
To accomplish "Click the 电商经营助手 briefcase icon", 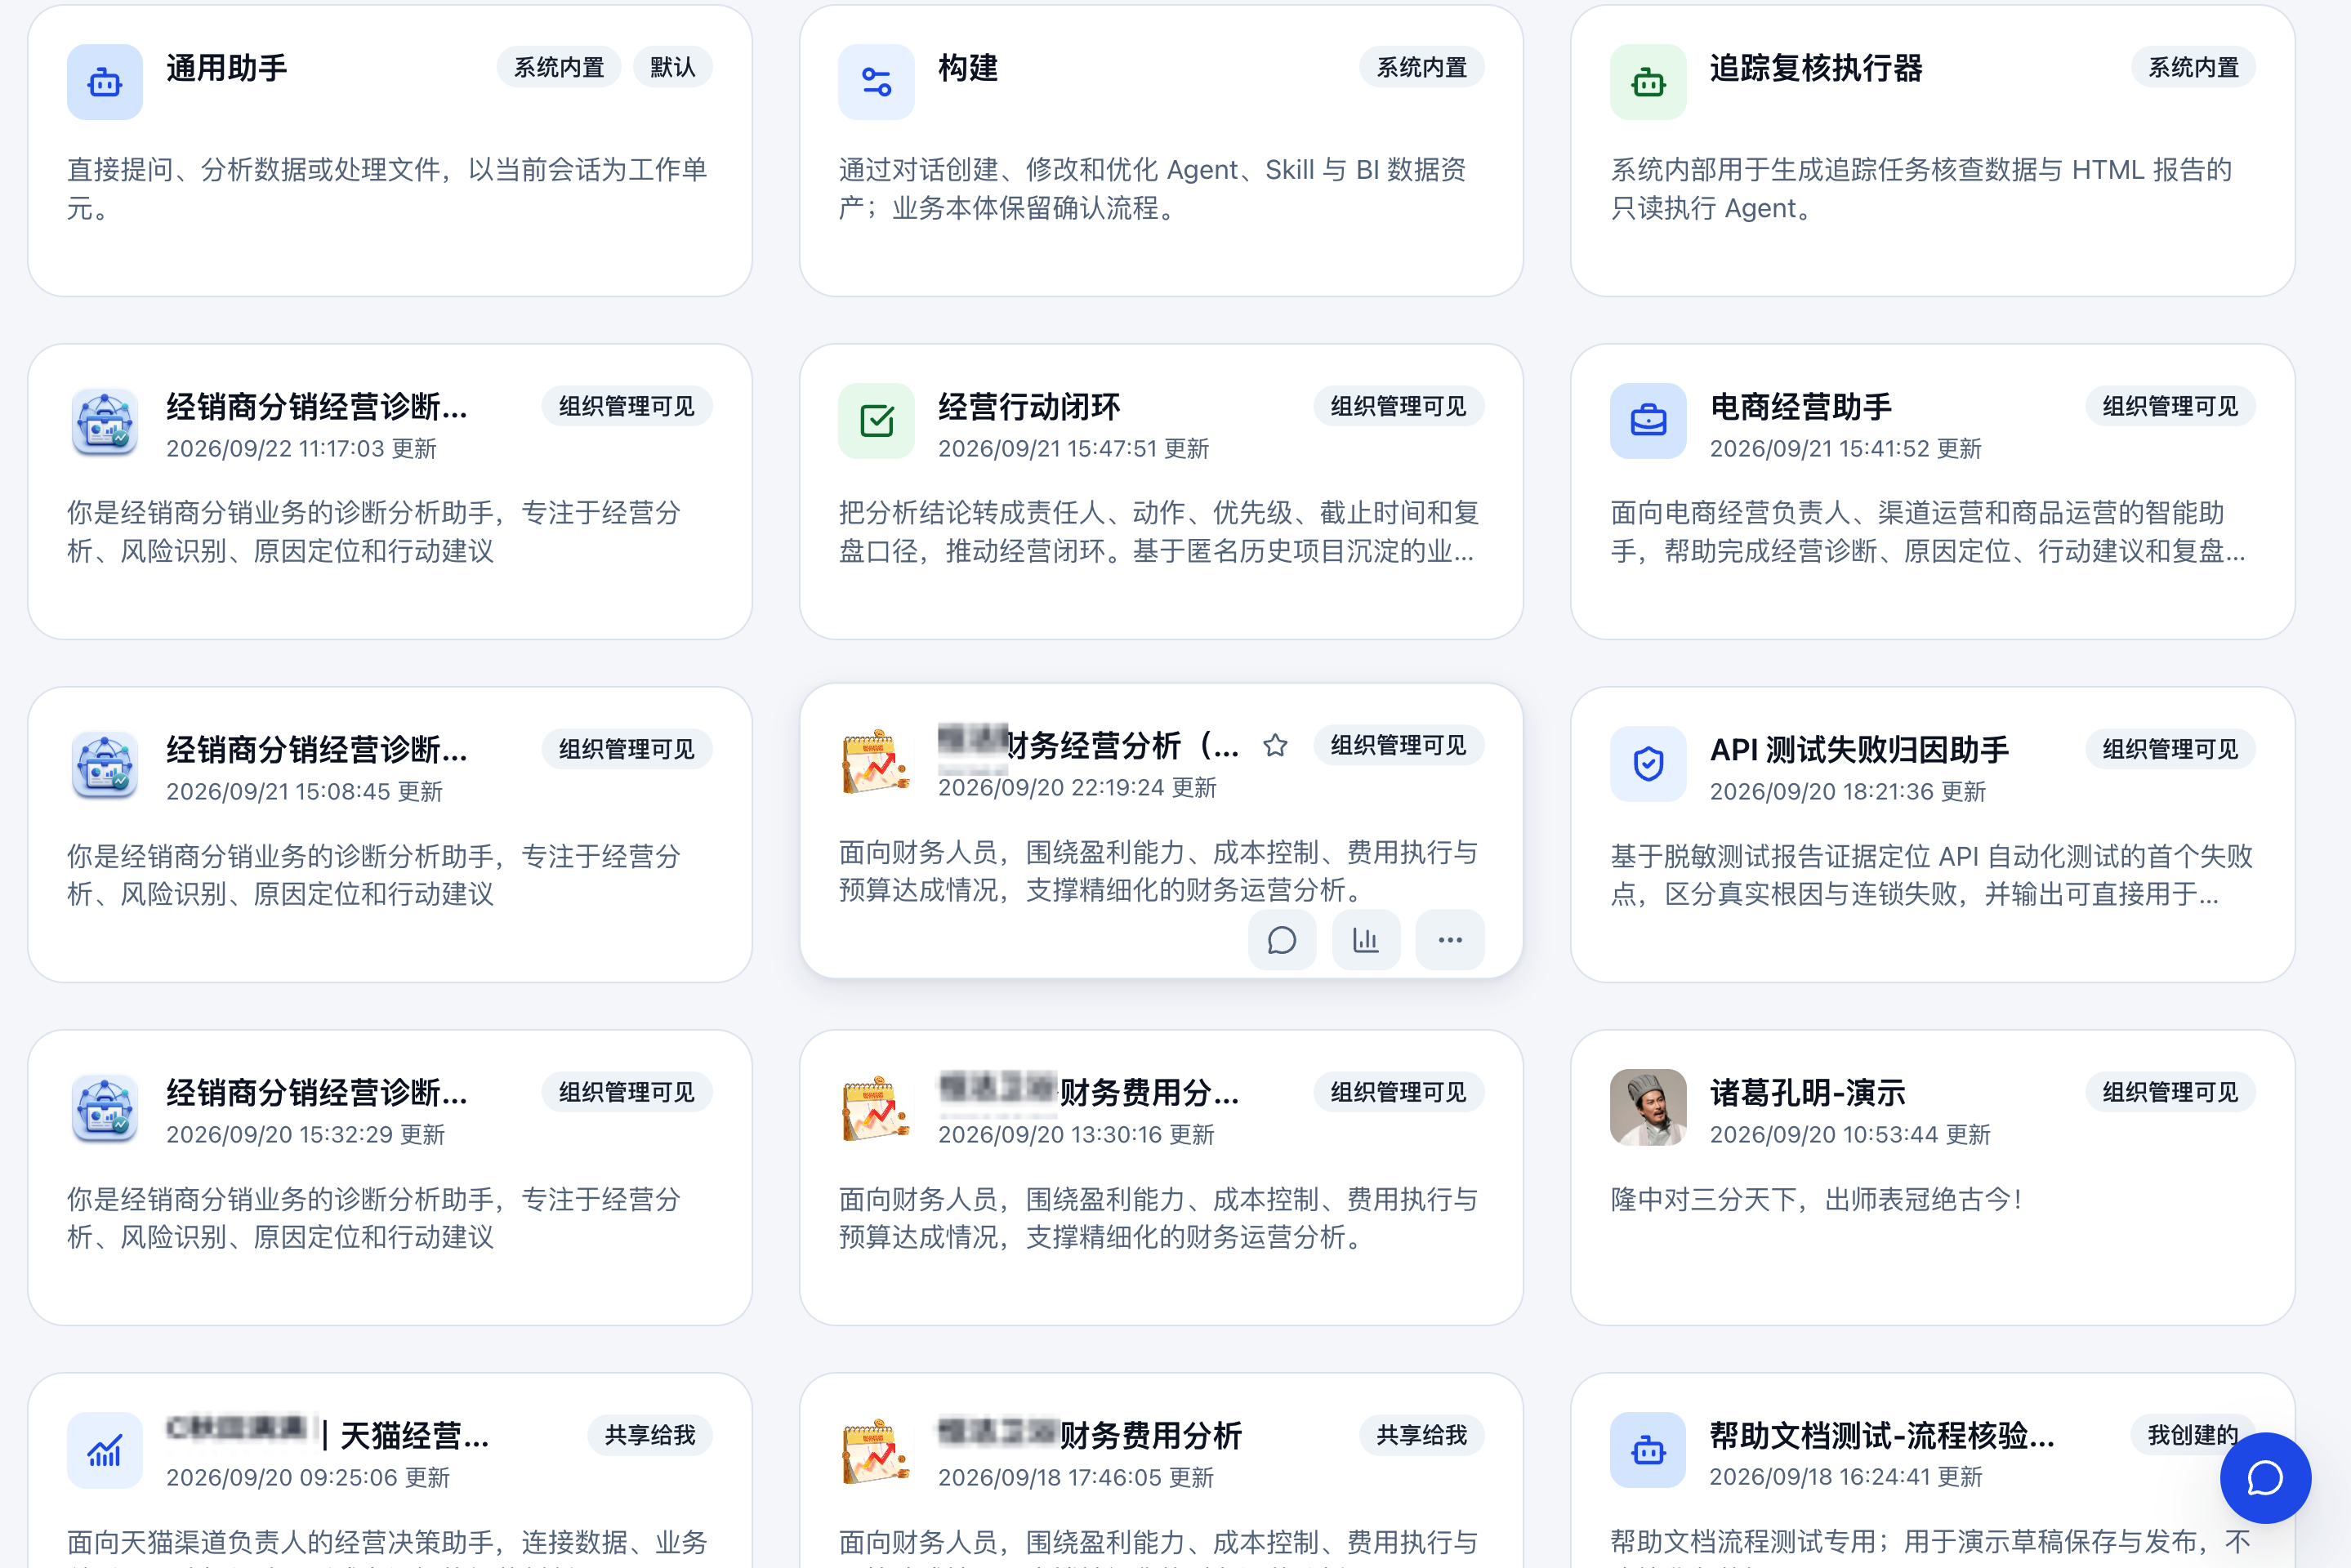I will click(x=1647, y=421).
